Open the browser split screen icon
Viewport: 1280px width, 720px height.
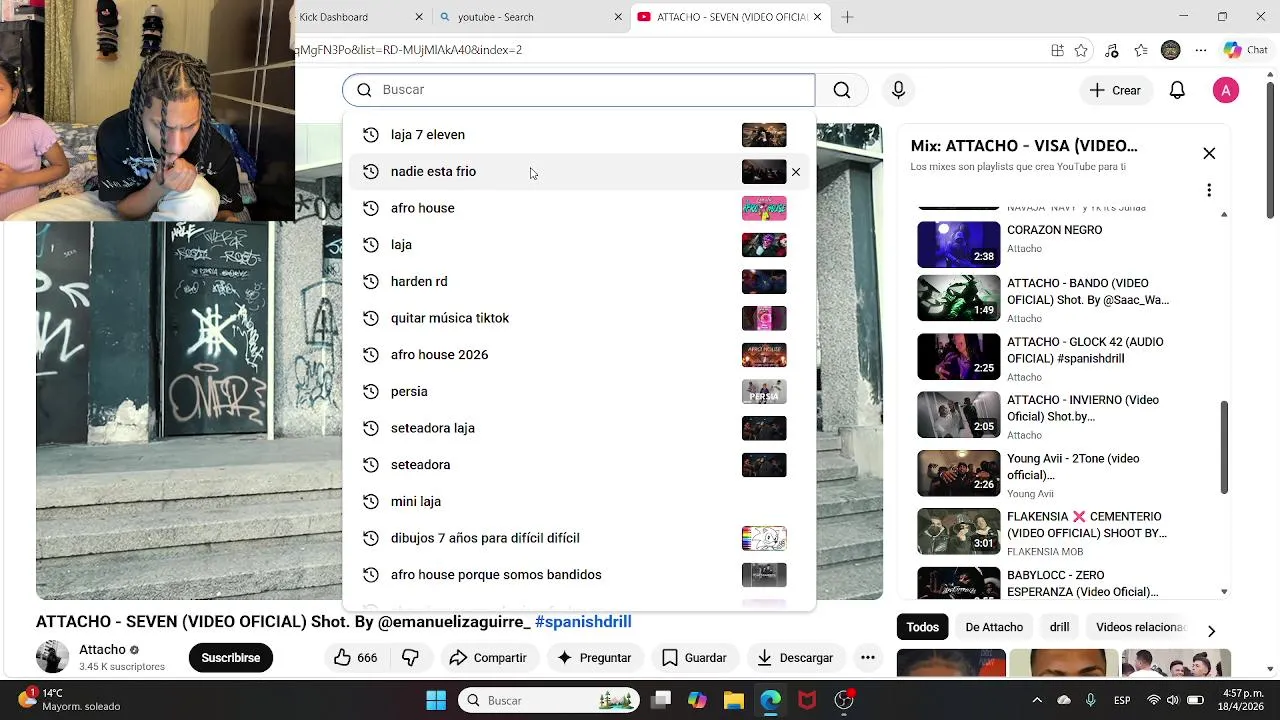click(x=1057, y=50)
